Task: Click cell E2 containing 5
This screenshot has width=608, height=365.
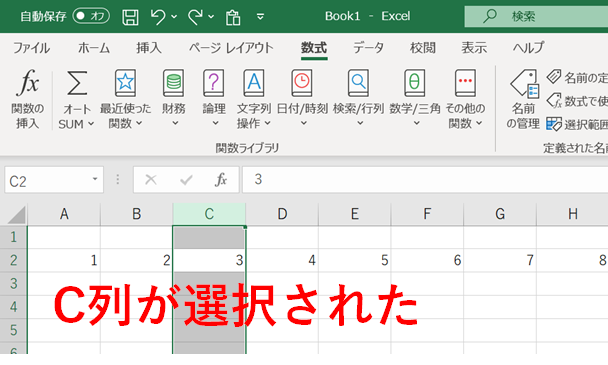Action: point(355,260)
